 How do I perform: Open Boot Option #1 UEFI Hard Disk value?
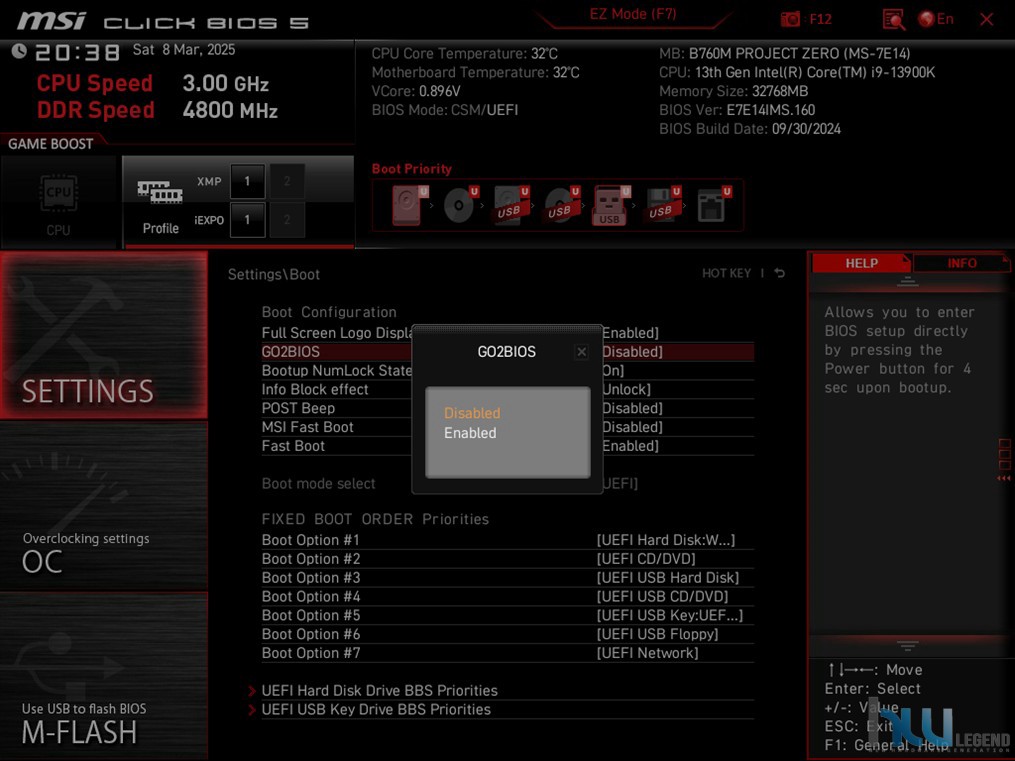click(665, 540)
